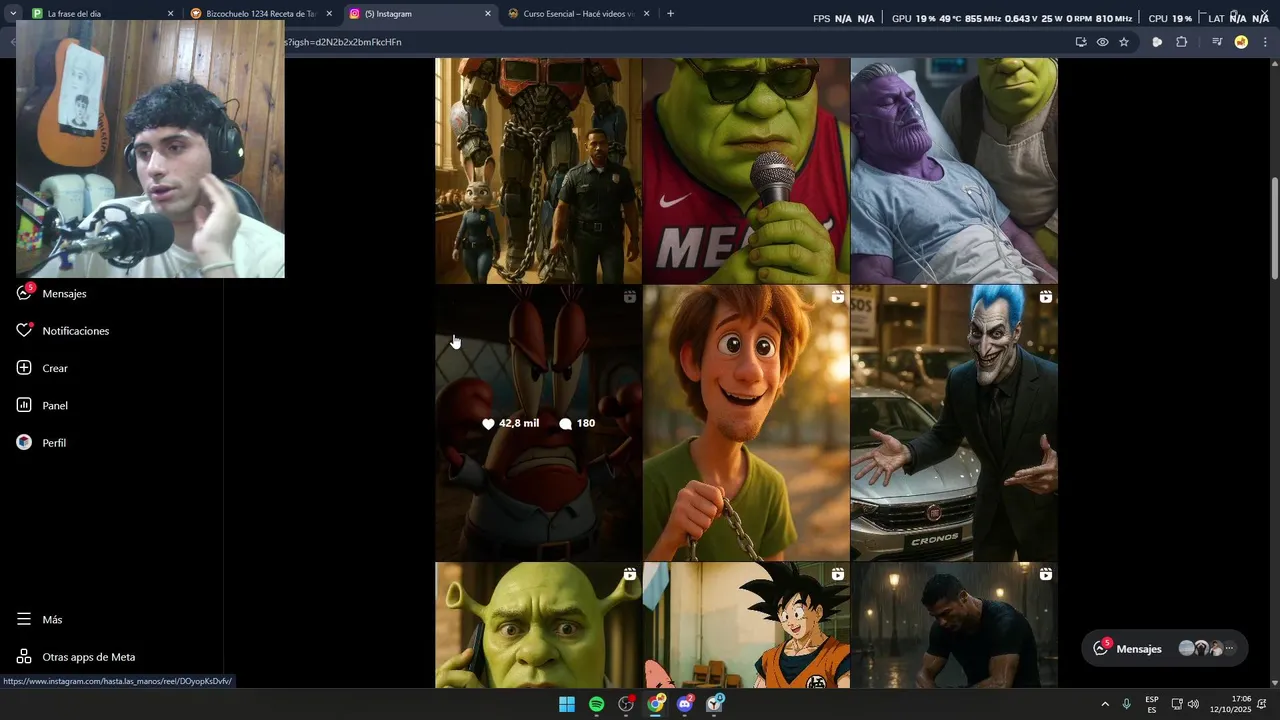Open the man in rain reel
Screen dimensions: 1280x720
954,625
